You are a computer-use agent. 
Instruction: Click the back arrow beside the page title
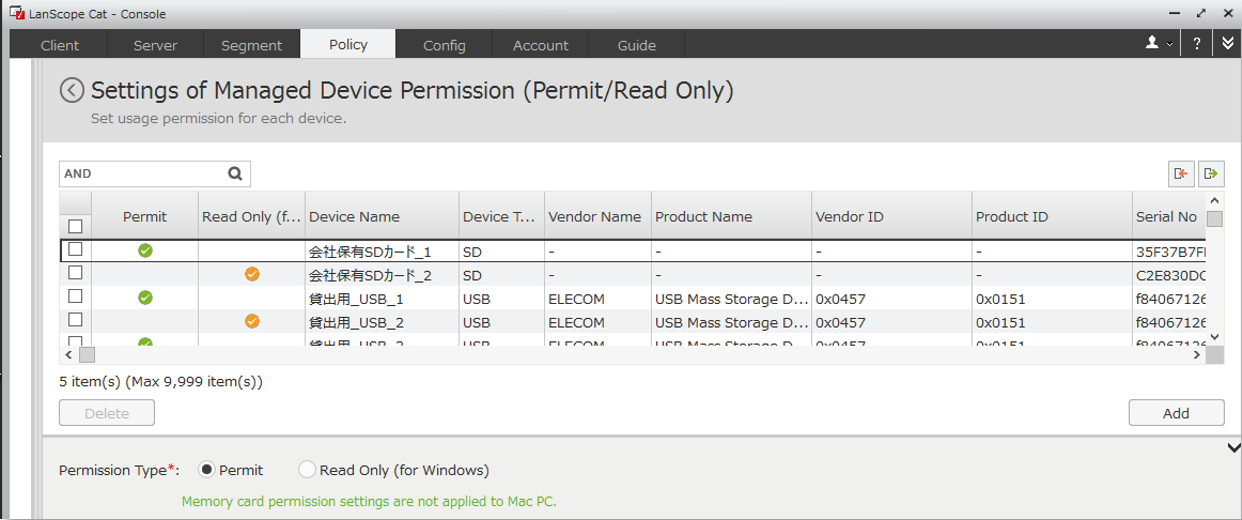72,91
